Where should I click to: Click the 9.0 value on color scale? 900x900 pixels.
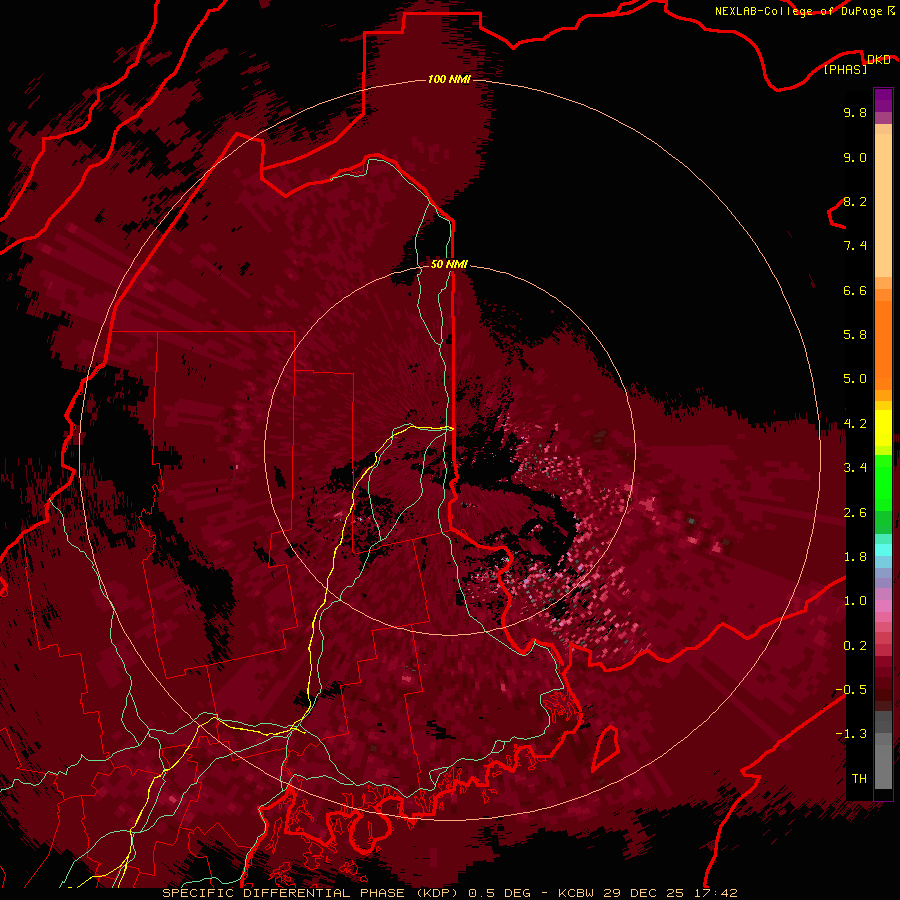coord(855,158)
